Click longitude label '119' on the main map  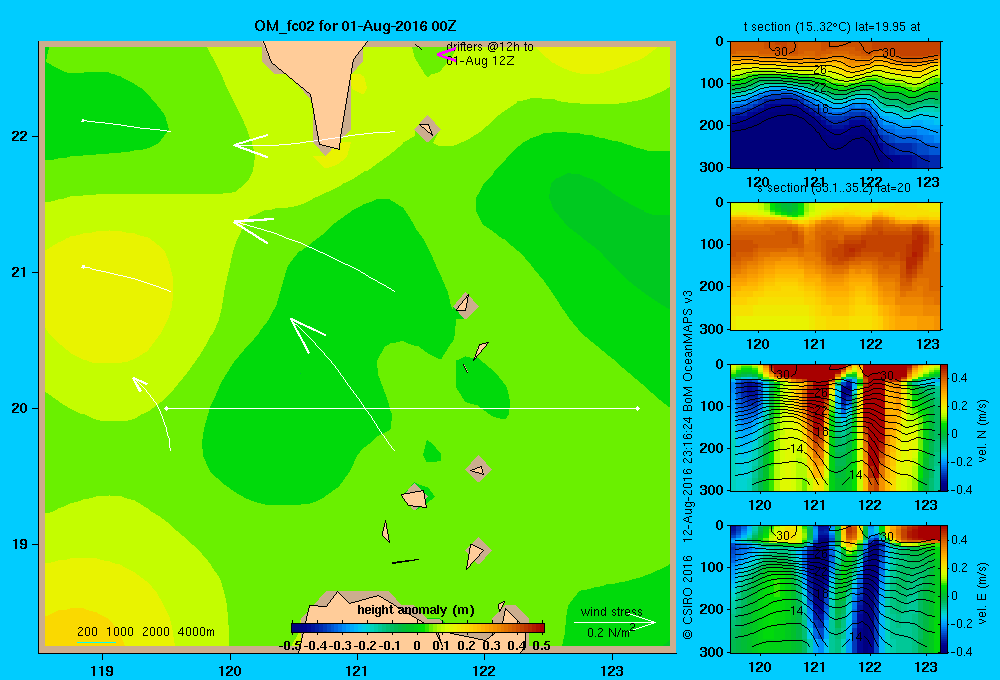(102, 670)
